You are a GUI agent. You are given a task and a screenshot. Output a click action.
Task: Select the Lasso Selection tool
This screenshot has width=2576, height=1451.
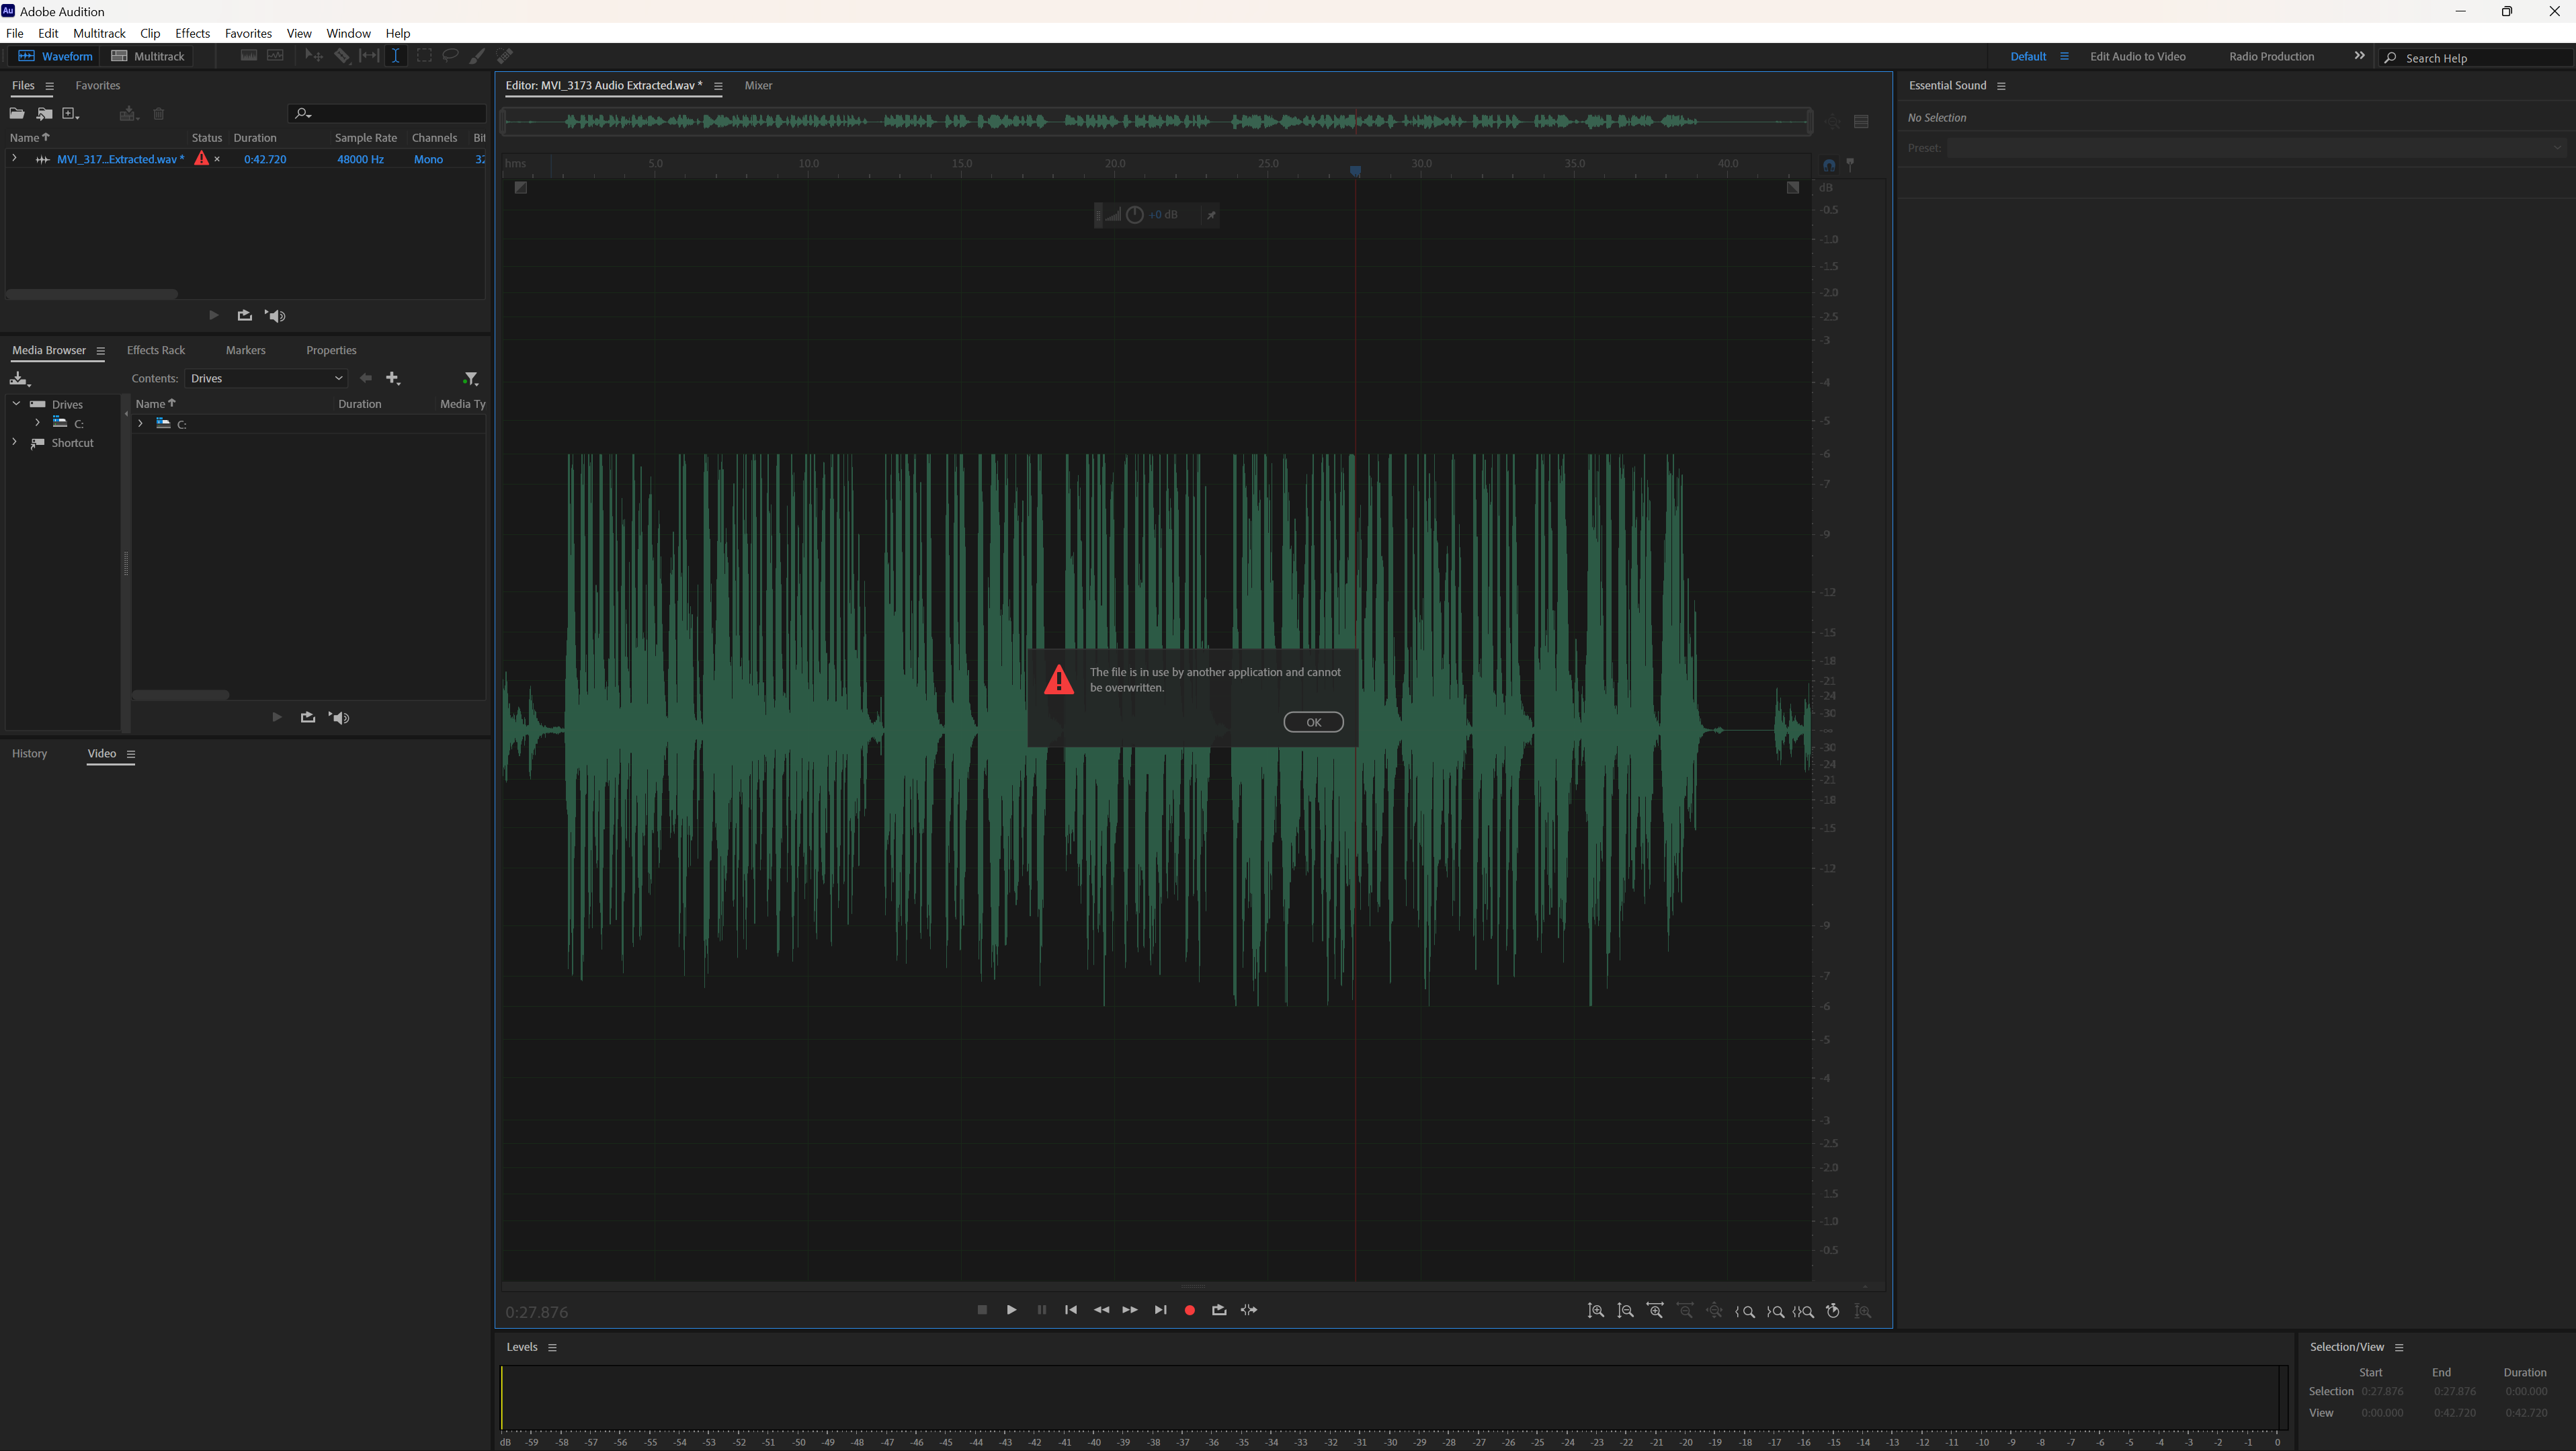(x=452, y=56)
